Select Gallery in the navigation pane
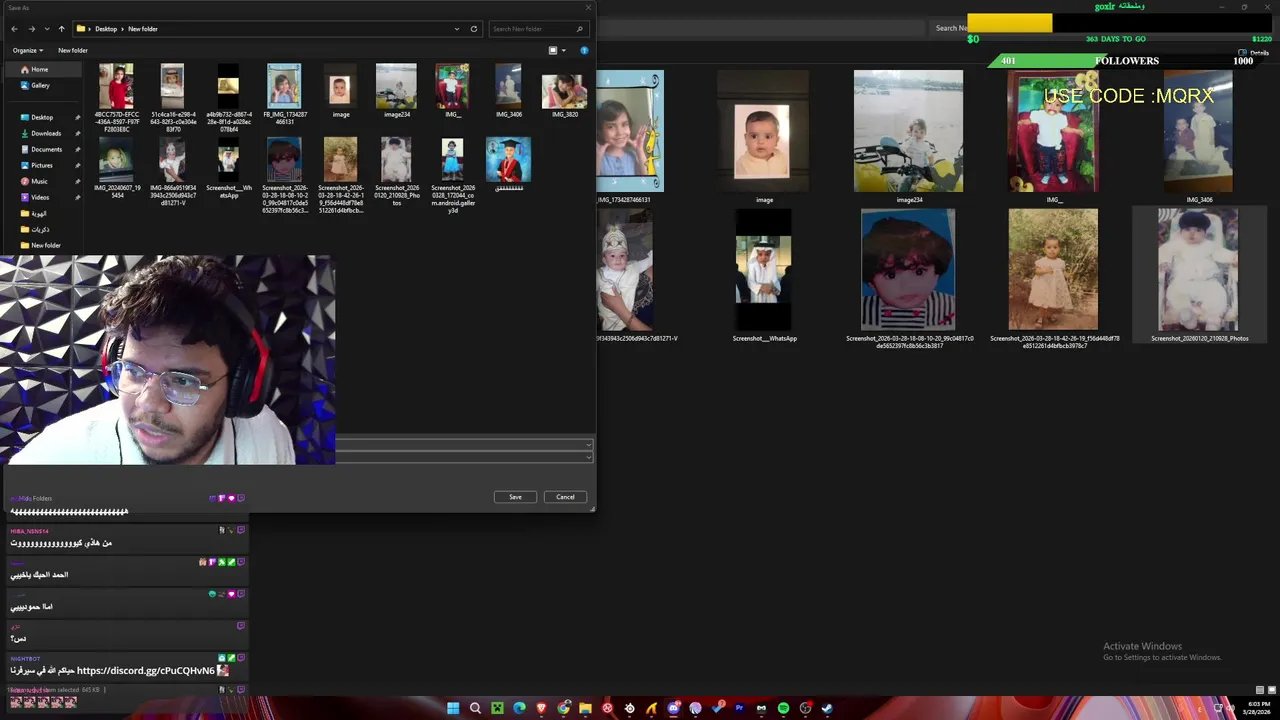 (40, 85)
